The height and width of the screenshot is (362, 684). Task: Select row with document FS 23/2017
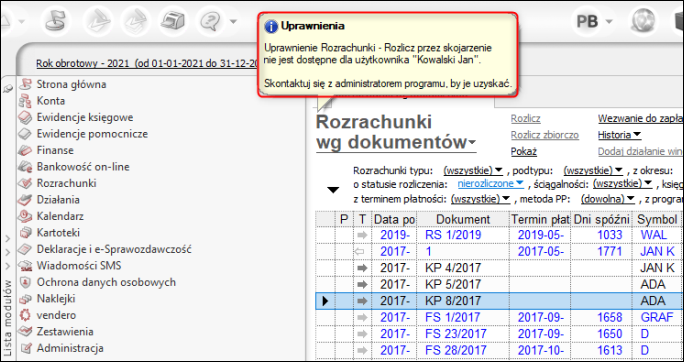click(499, 334)
